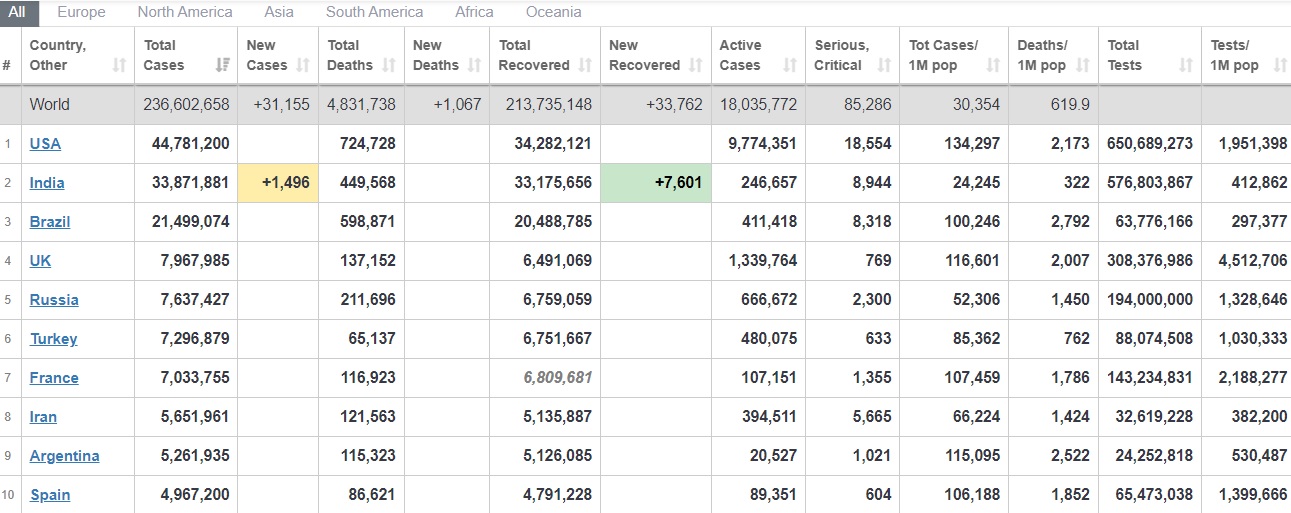Open the Asia continent tab
This screenshot has height=513, width=1291.
[279, 12]
